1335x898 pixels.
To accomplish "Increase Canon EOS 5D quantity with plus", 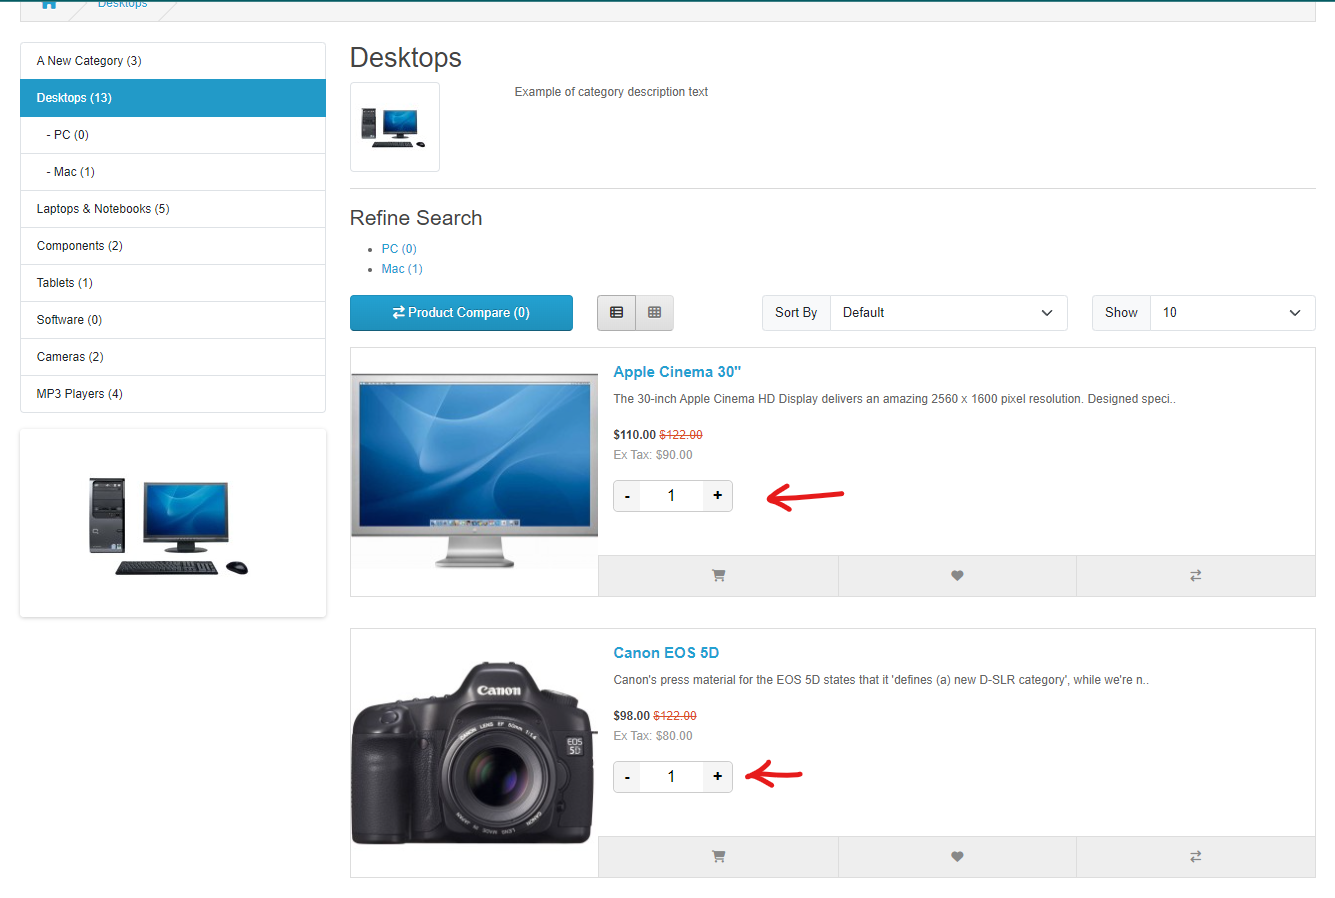I will 717,777.
